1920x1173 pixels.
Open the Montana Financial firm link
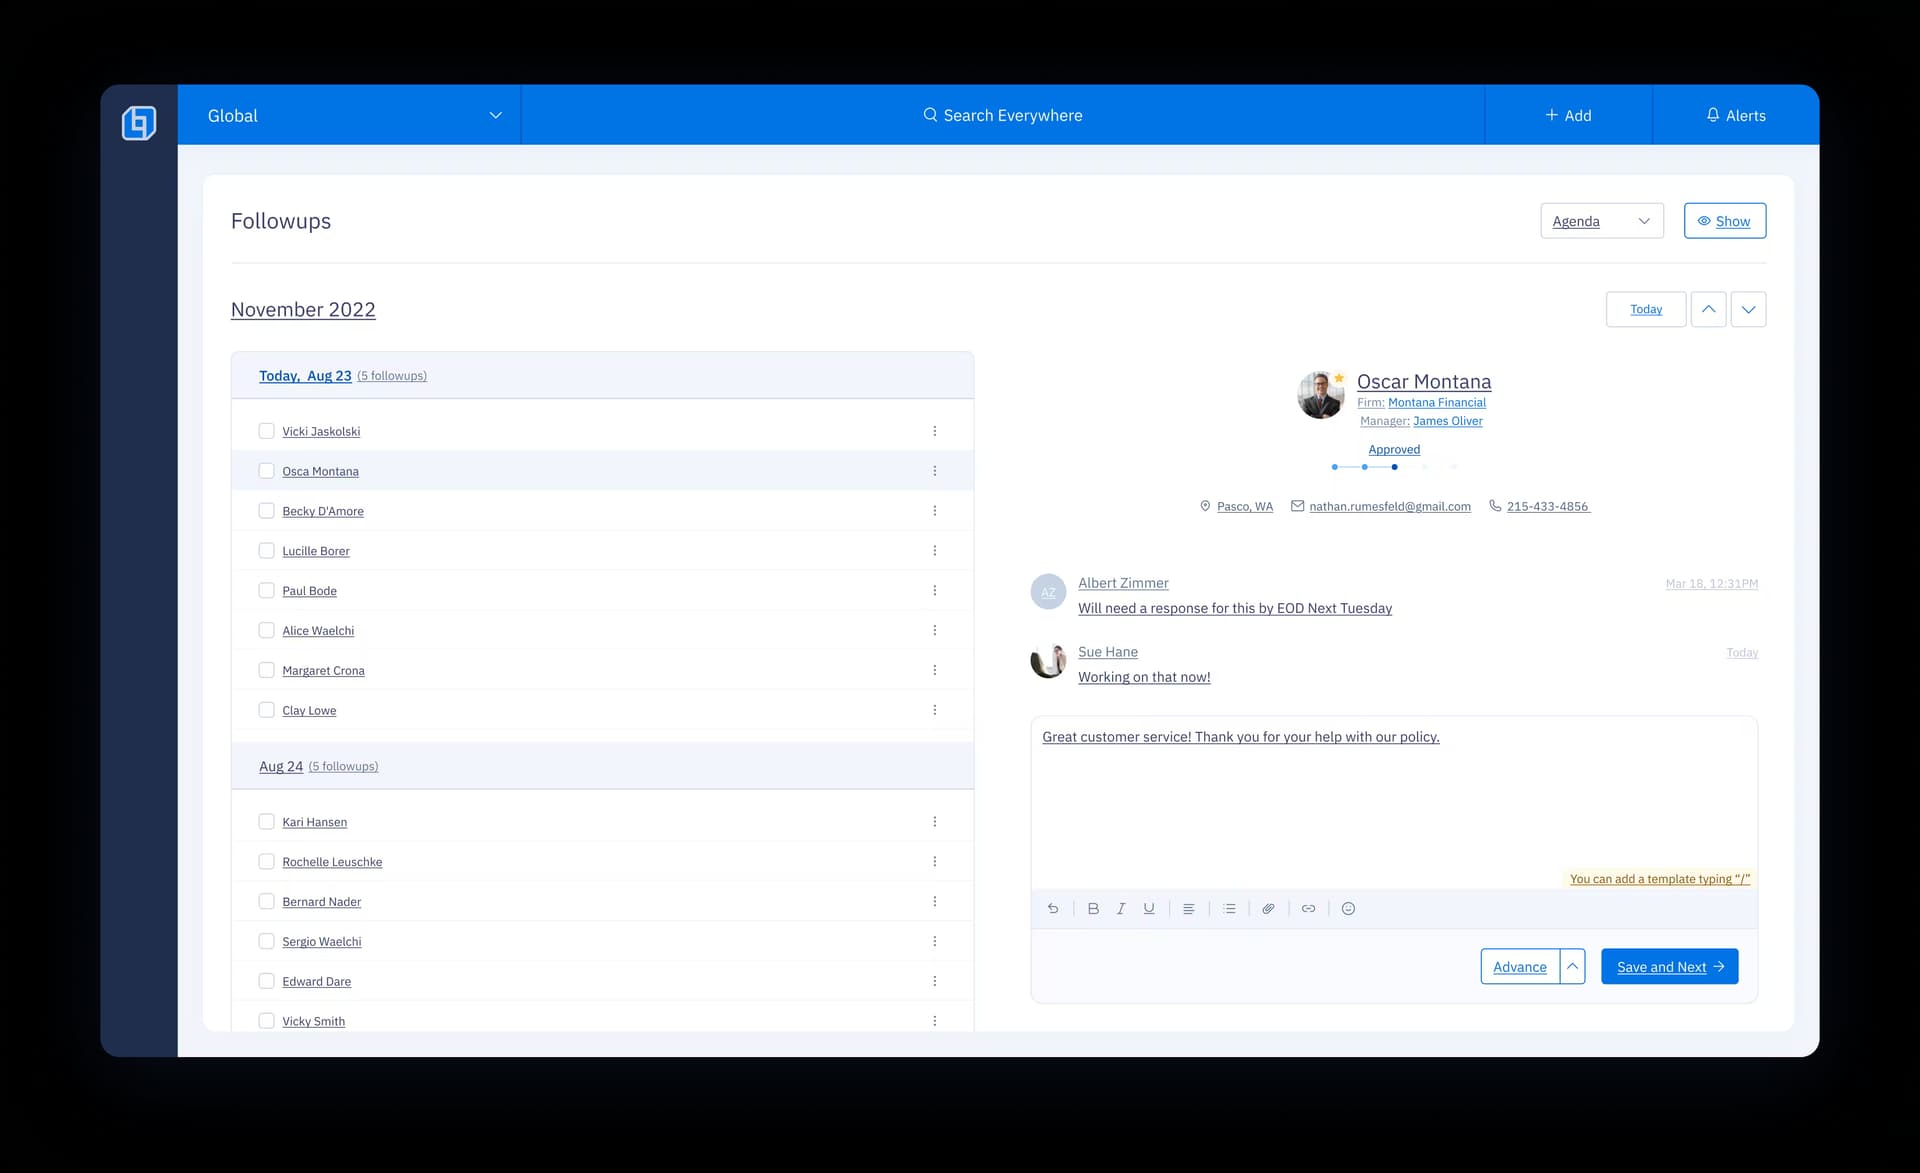(x=1436, y=402)
